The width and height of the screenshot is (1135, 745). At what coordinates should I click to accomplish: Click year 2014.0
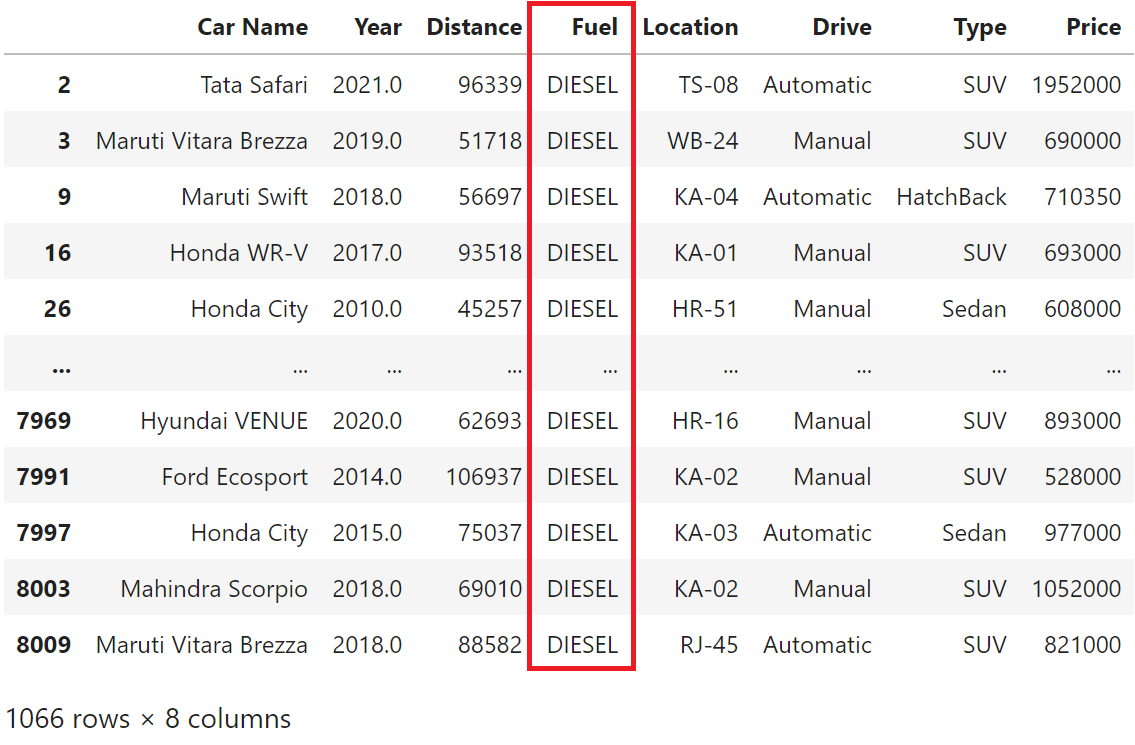click(367, 477)
